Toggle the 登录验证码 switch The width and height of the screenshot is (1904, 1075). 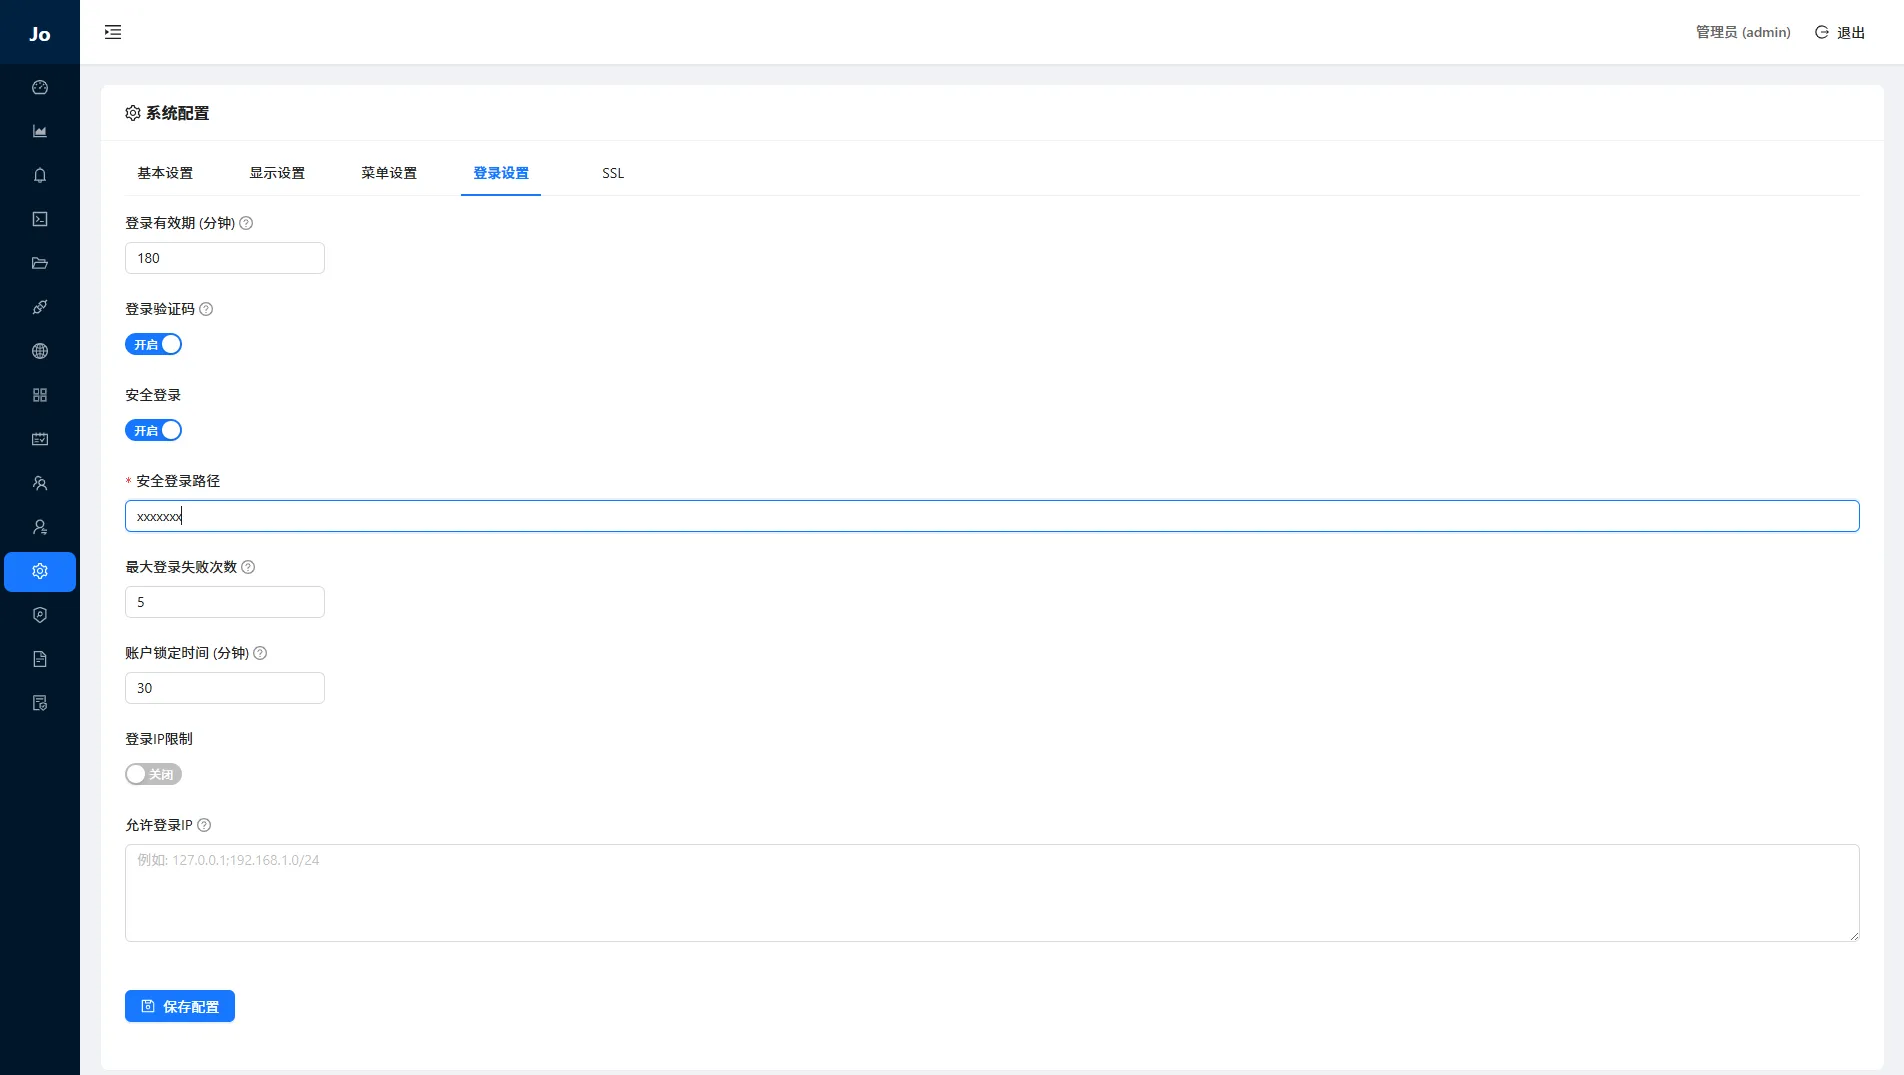[153, 345]
